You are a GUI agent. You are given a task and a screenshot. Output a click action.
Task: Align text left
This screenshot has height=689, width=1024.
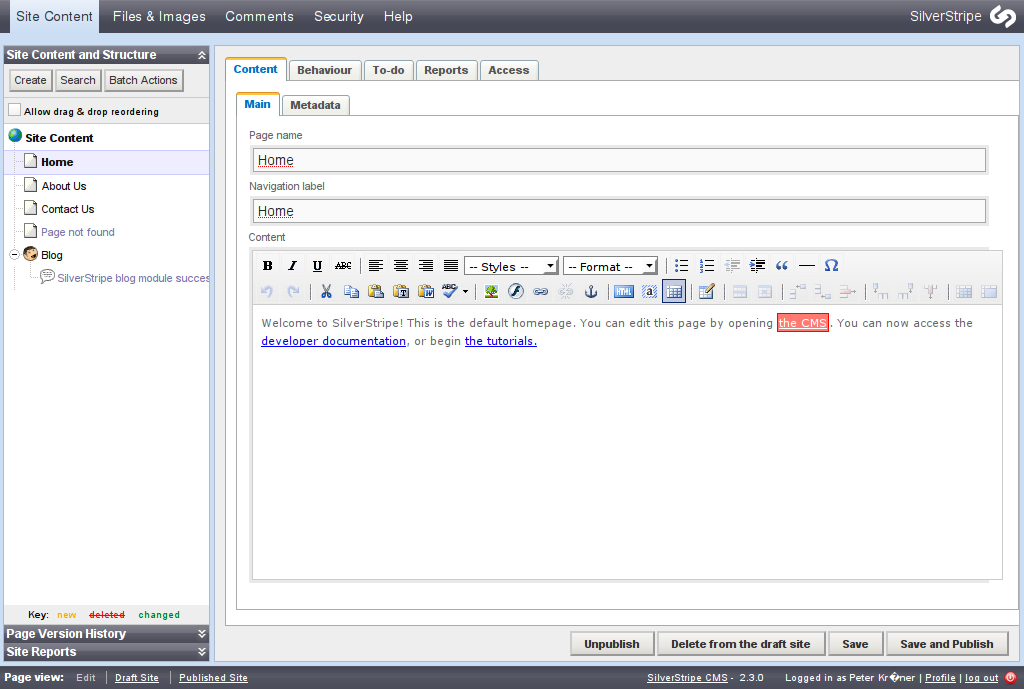pyautogui.click(x=376, y=266)
